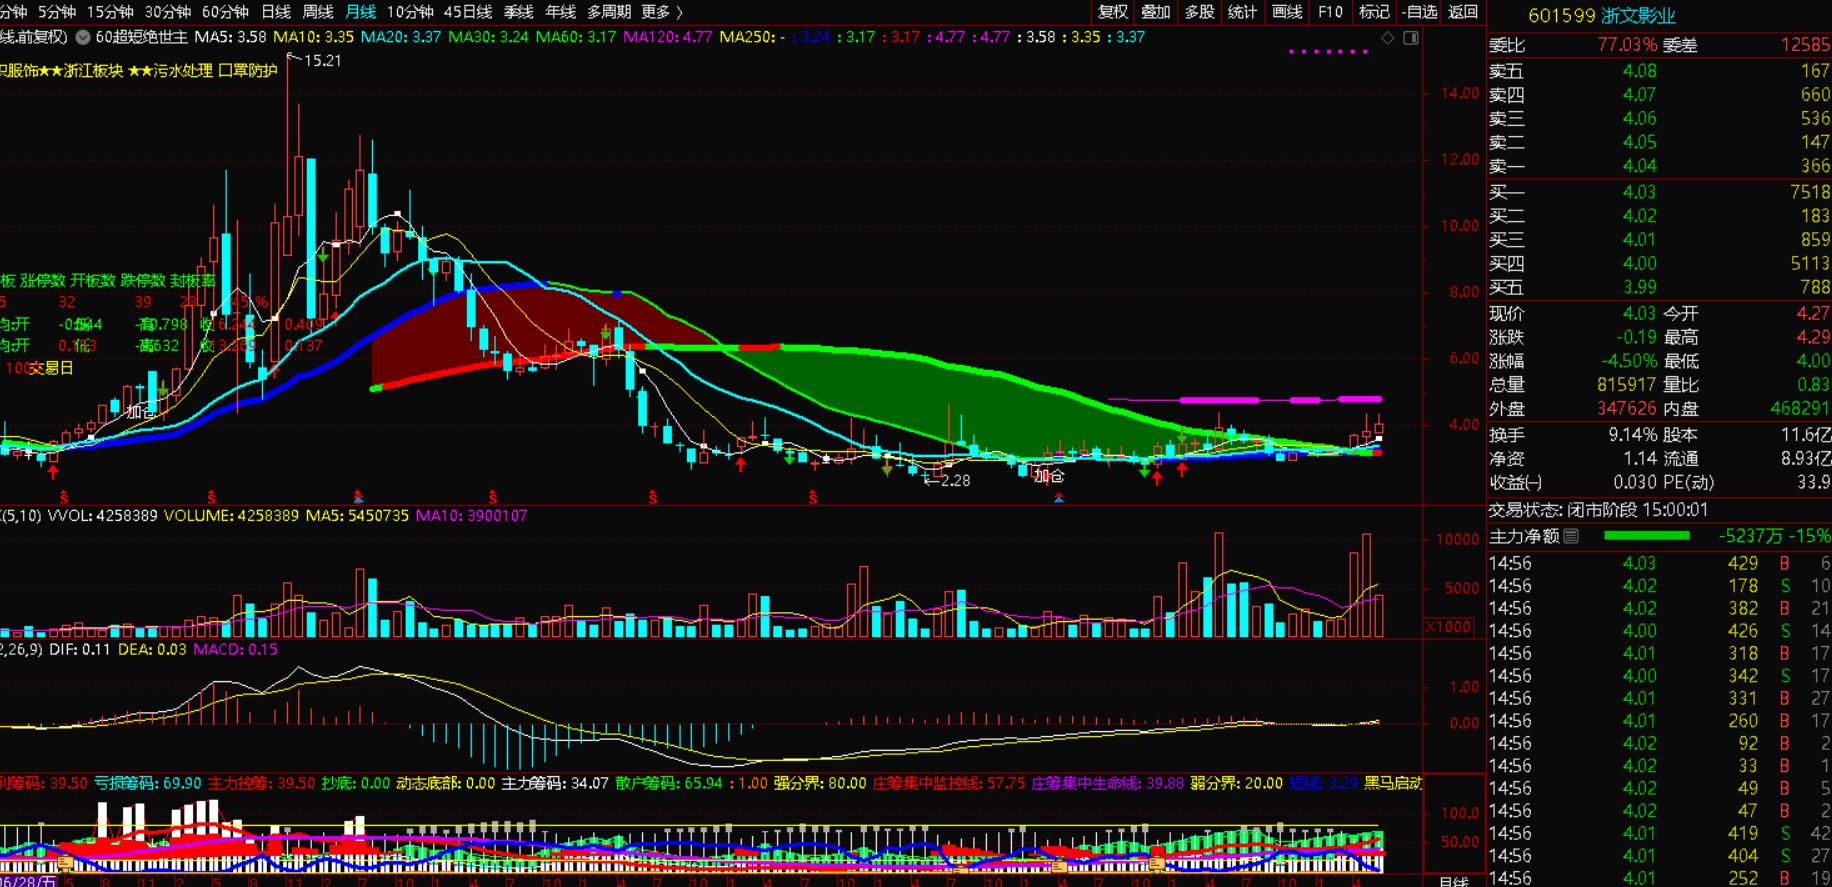Click the stock title 601599 浙文影业
Screen dimensions: 1832x887
click(x=1601, y=16)
